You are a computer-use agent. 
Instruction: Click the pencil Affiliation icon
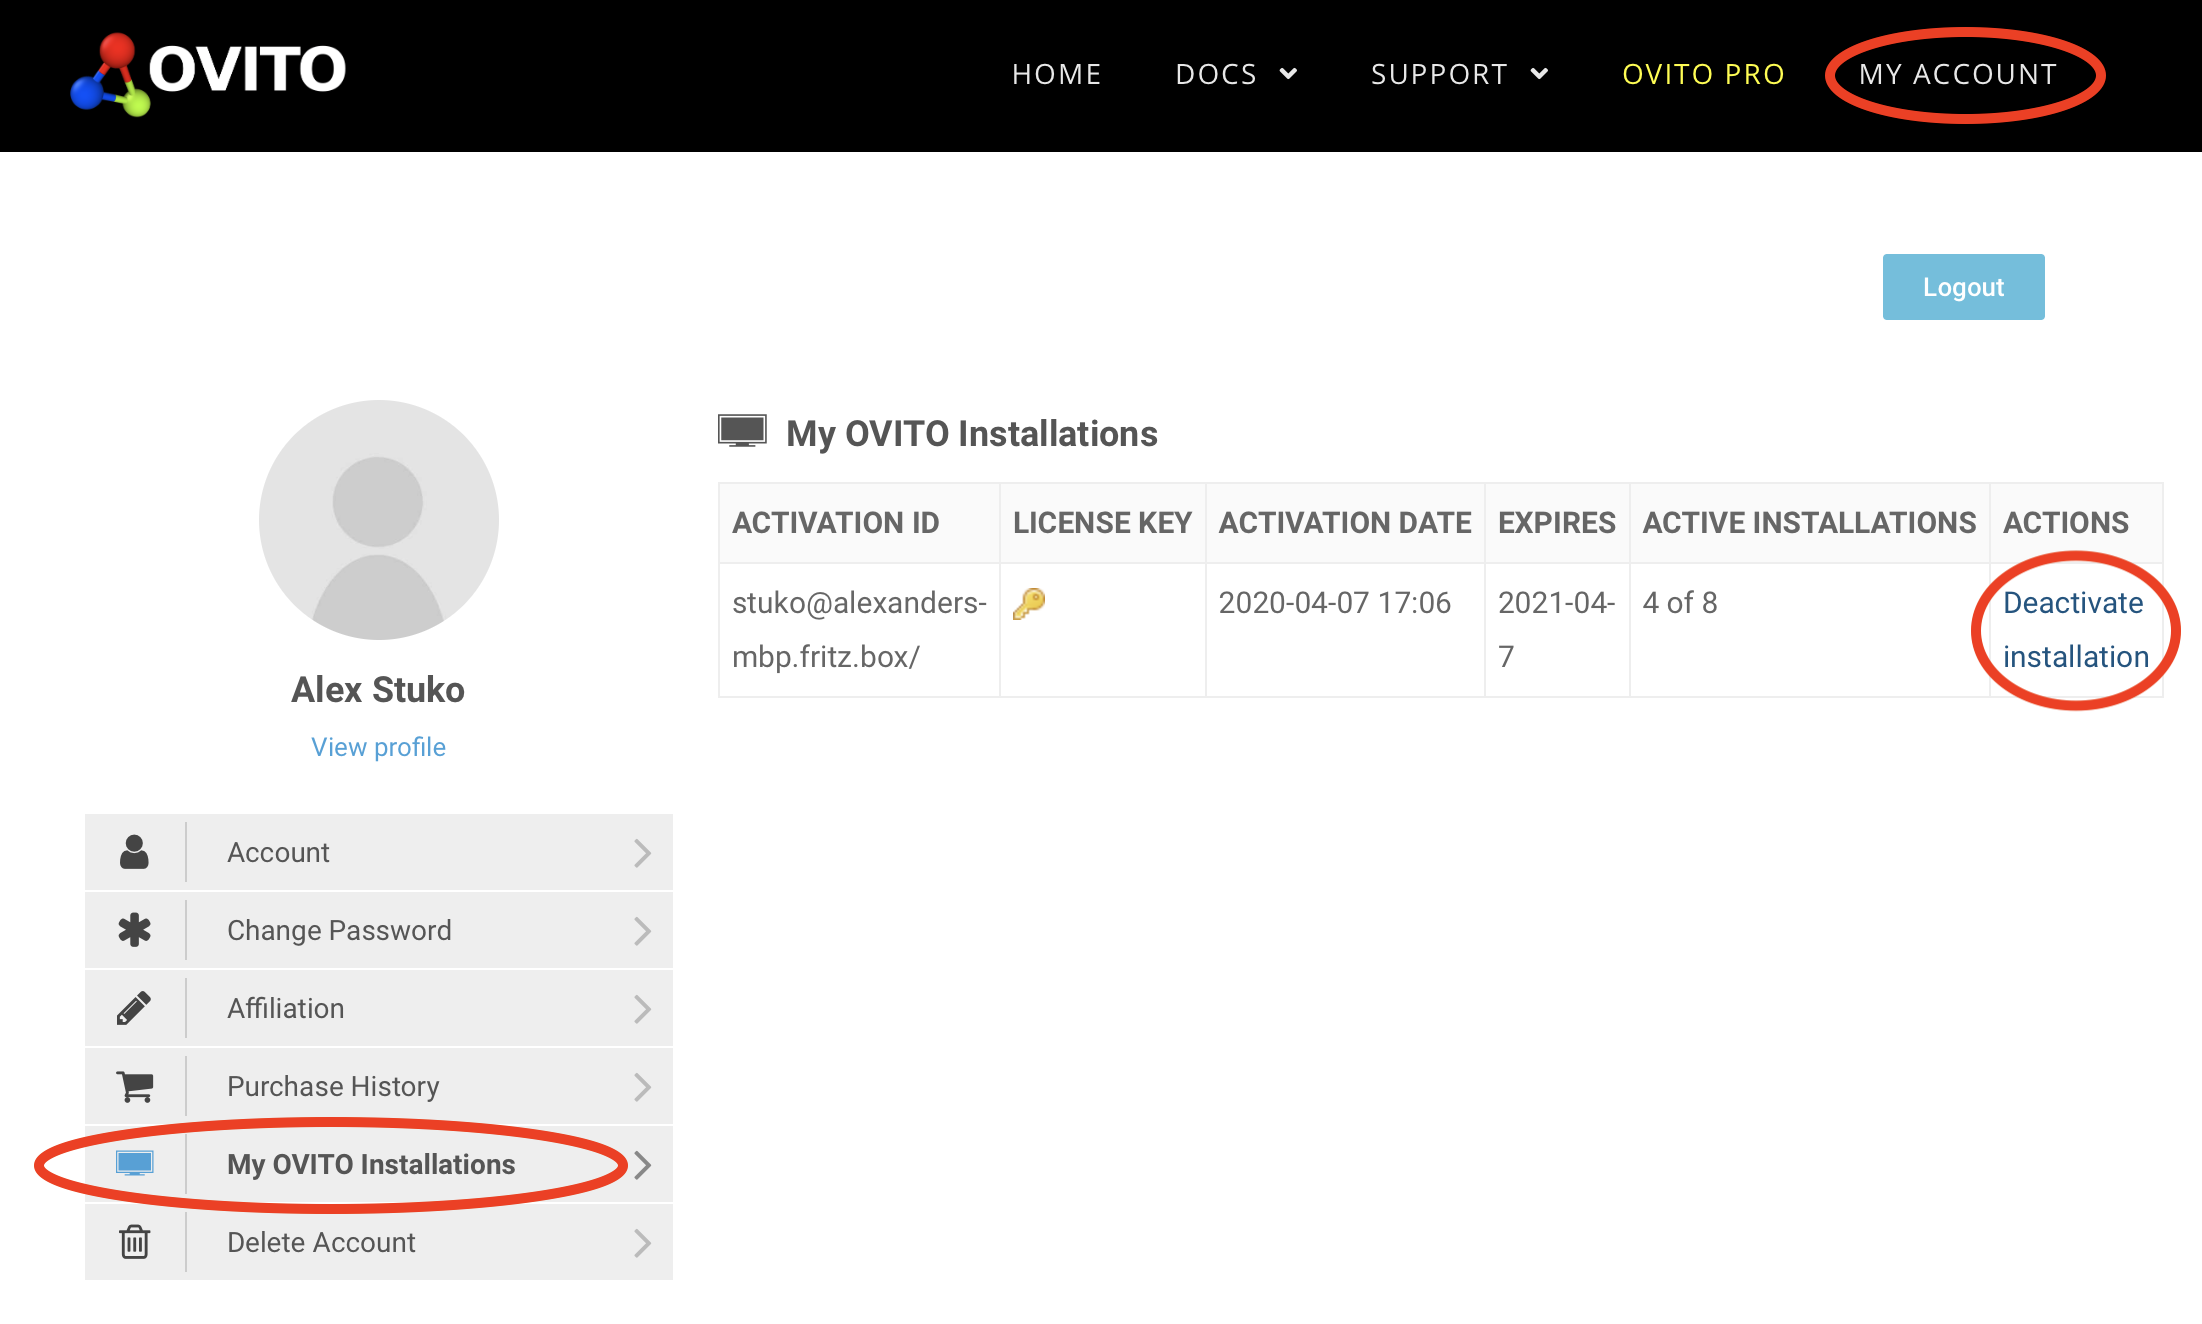(134, 1008)
